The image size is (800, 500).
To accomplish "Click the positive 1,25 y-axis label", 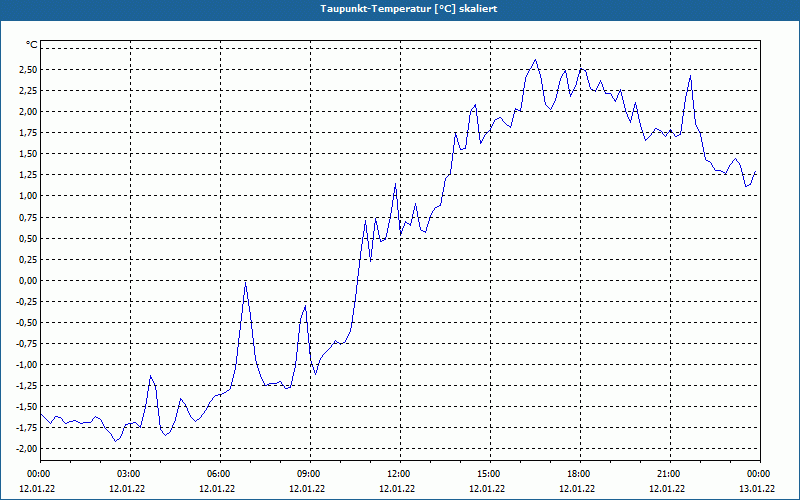I will (28, 175).
